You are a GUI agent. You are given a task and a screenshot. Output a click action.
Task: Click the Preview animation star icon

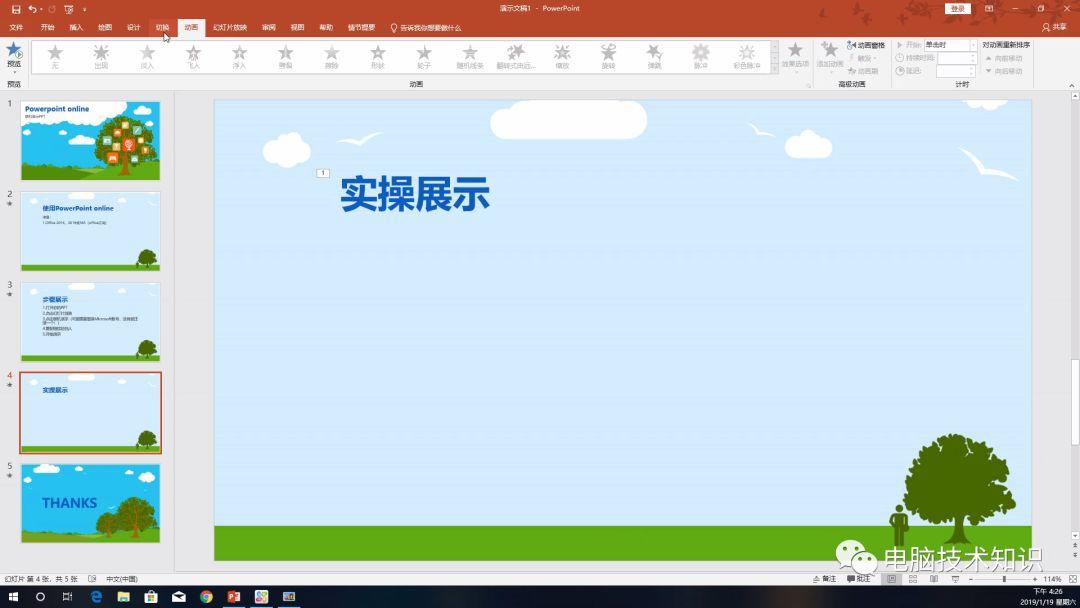tap(14, 50)
